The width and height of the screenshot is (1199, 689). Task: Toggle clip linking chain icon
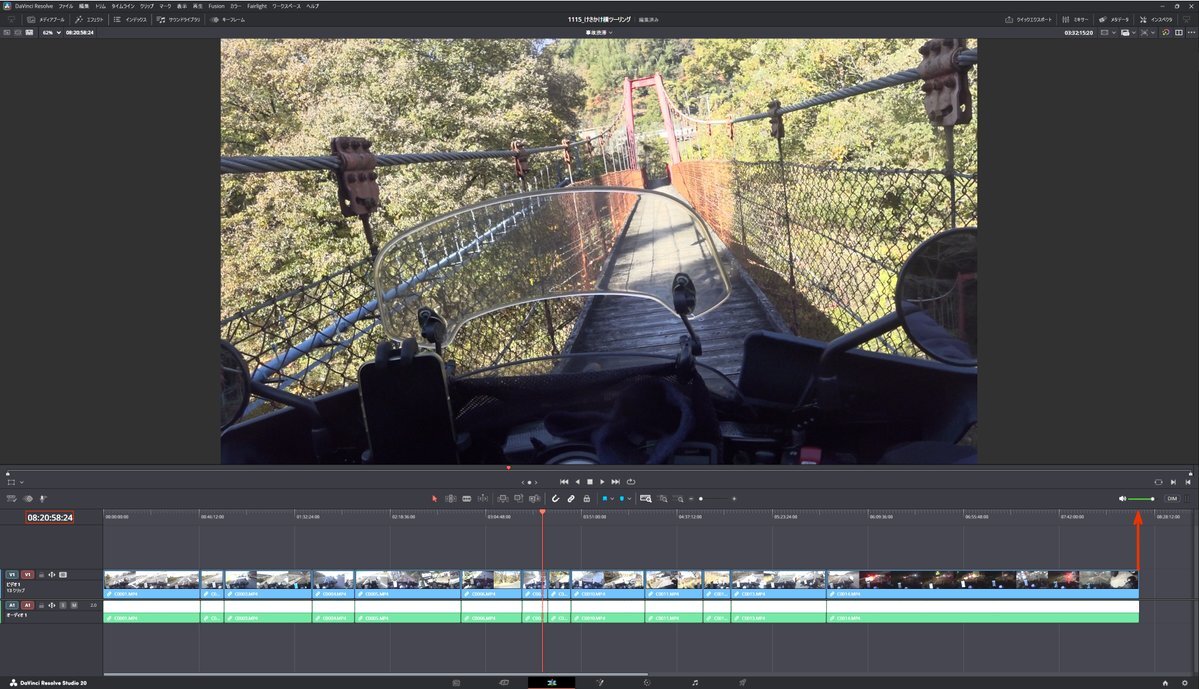point(571,498)
